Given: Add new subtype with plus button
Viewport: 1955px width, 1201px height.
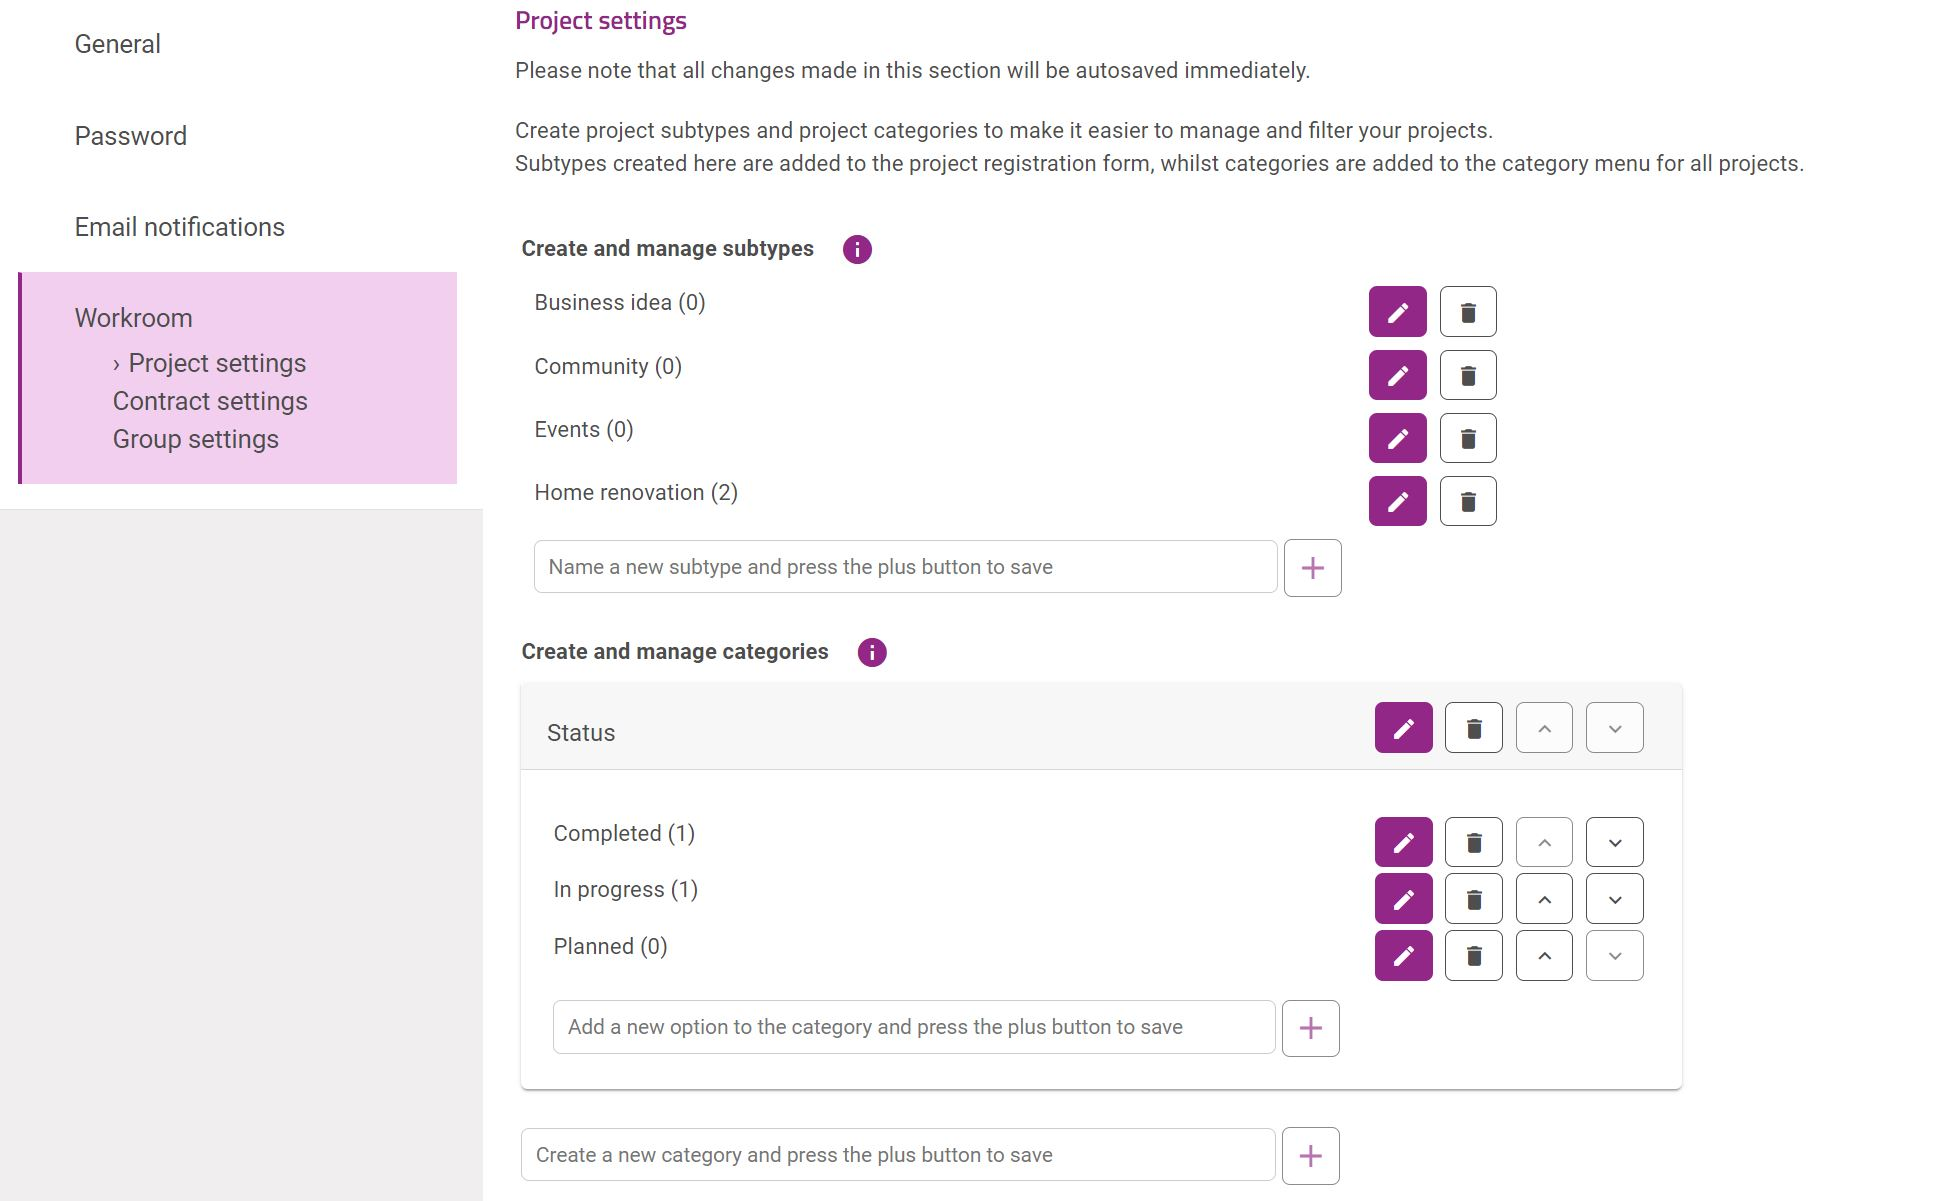Looking at the screenshot, I should 1313,568.
